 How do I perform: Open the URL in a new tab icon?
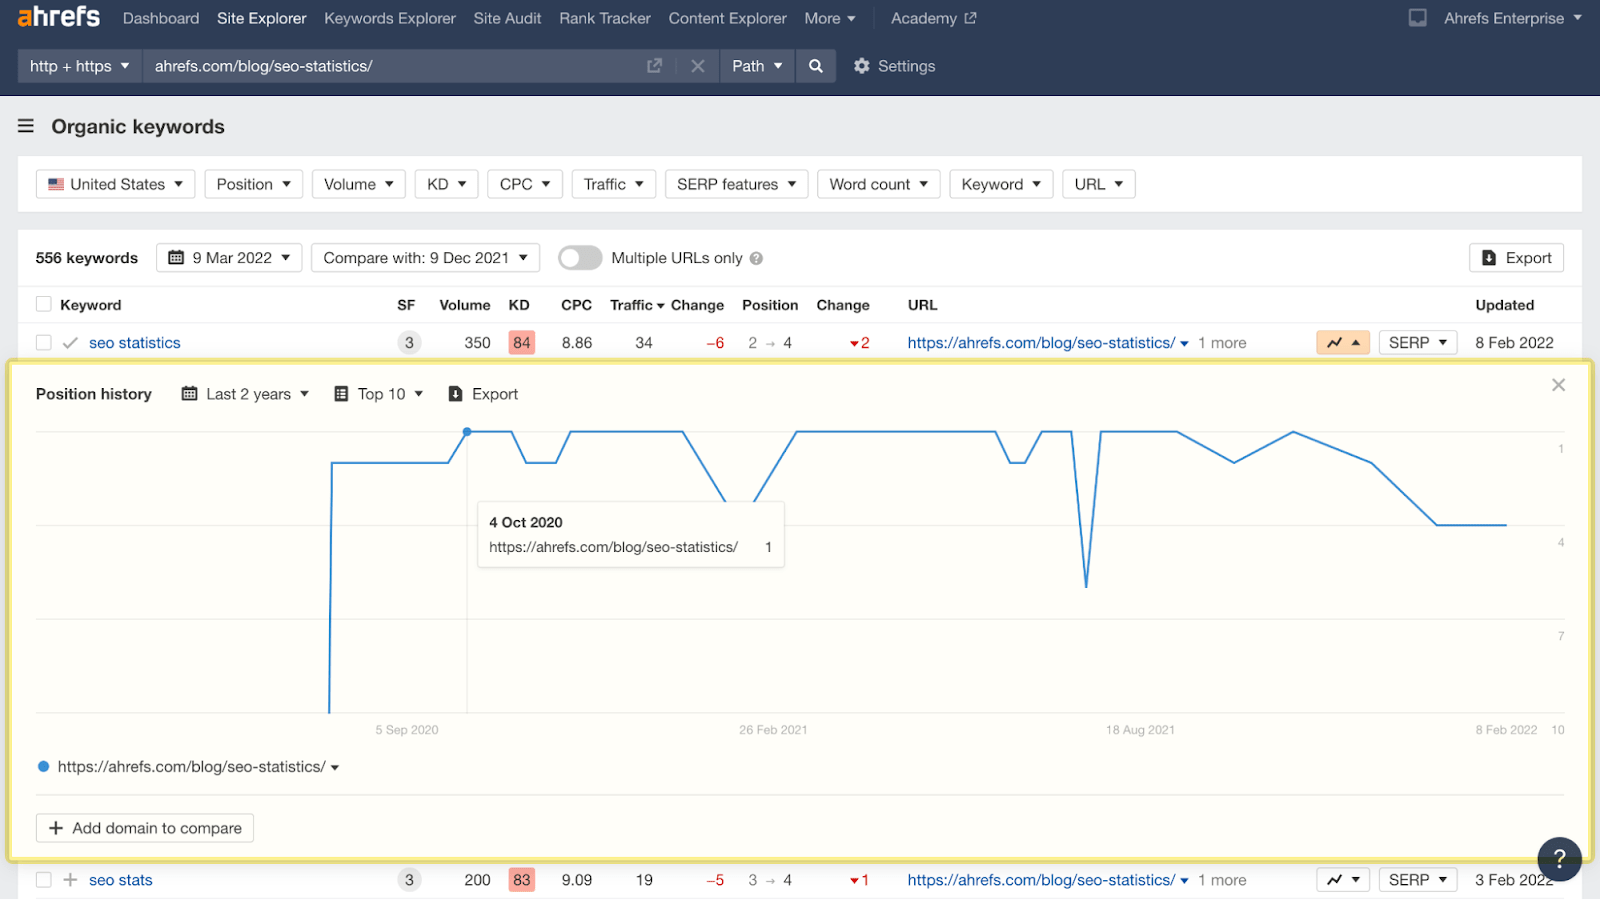tap(654, 66)
